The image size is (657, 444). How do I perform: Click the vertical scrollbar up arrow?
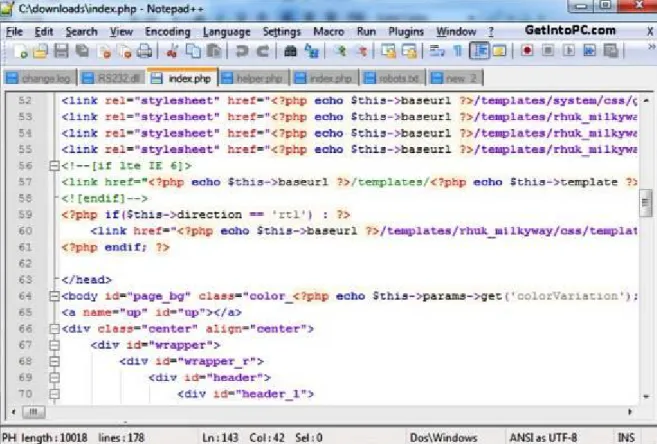(646, 101)
